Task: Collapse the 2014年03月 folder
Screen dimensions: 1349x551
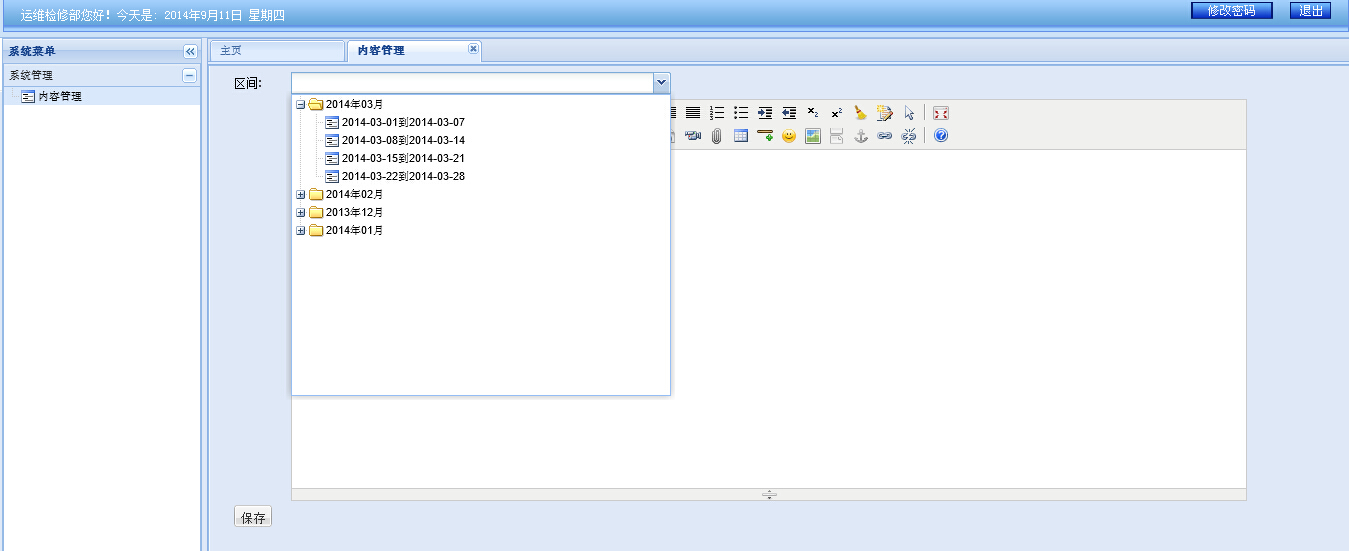Action: 301,104
